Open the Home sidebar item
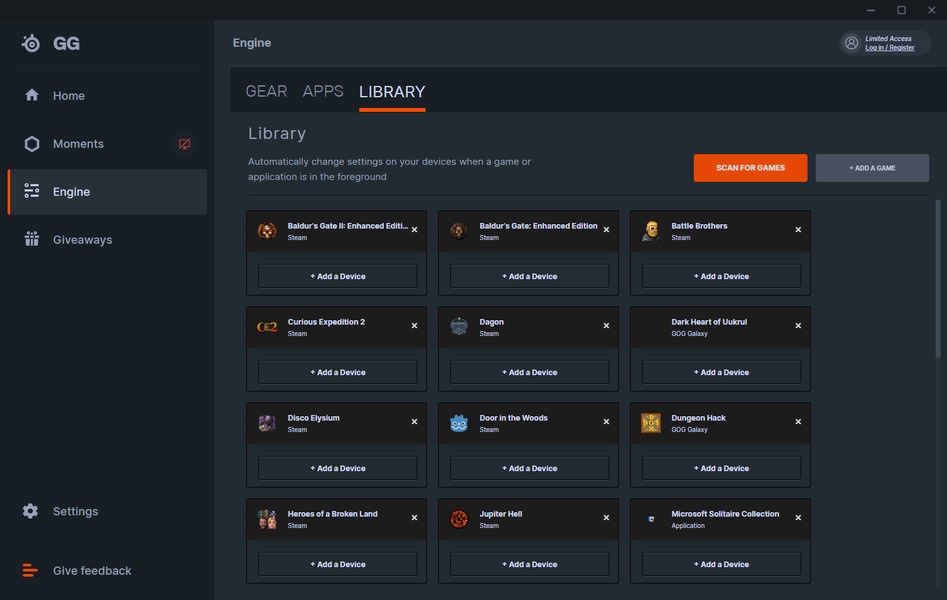947x600 pixels. click(68, 96)
